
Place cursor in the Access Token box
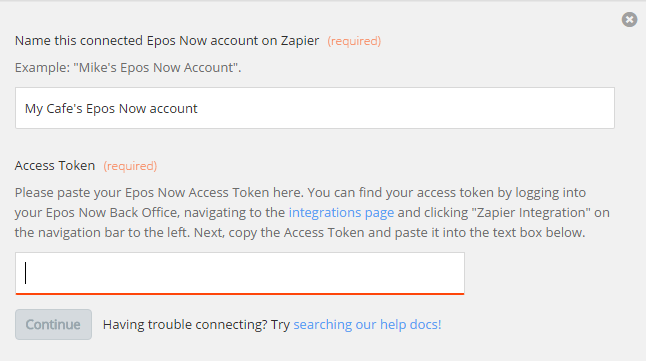coord(240,274)
